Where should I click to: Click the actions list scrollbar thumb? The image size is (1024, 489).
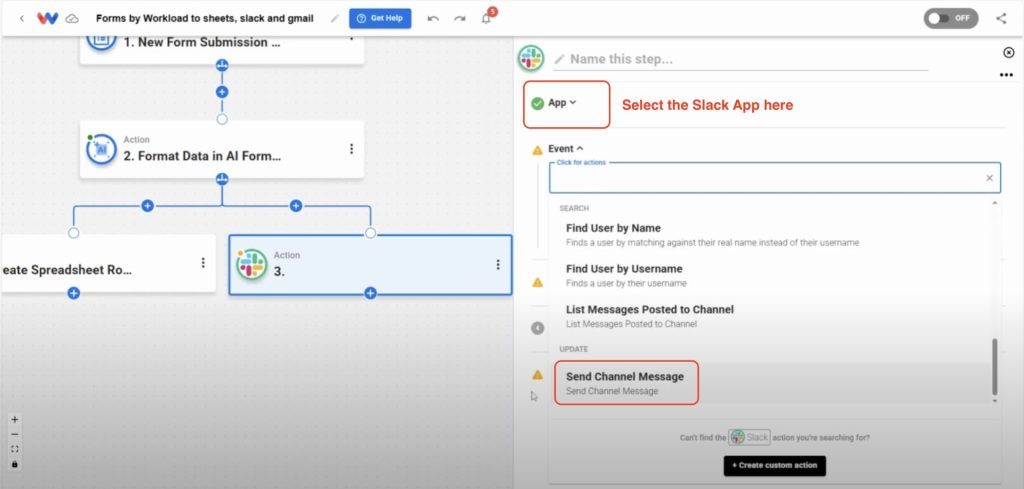[995, 366]
